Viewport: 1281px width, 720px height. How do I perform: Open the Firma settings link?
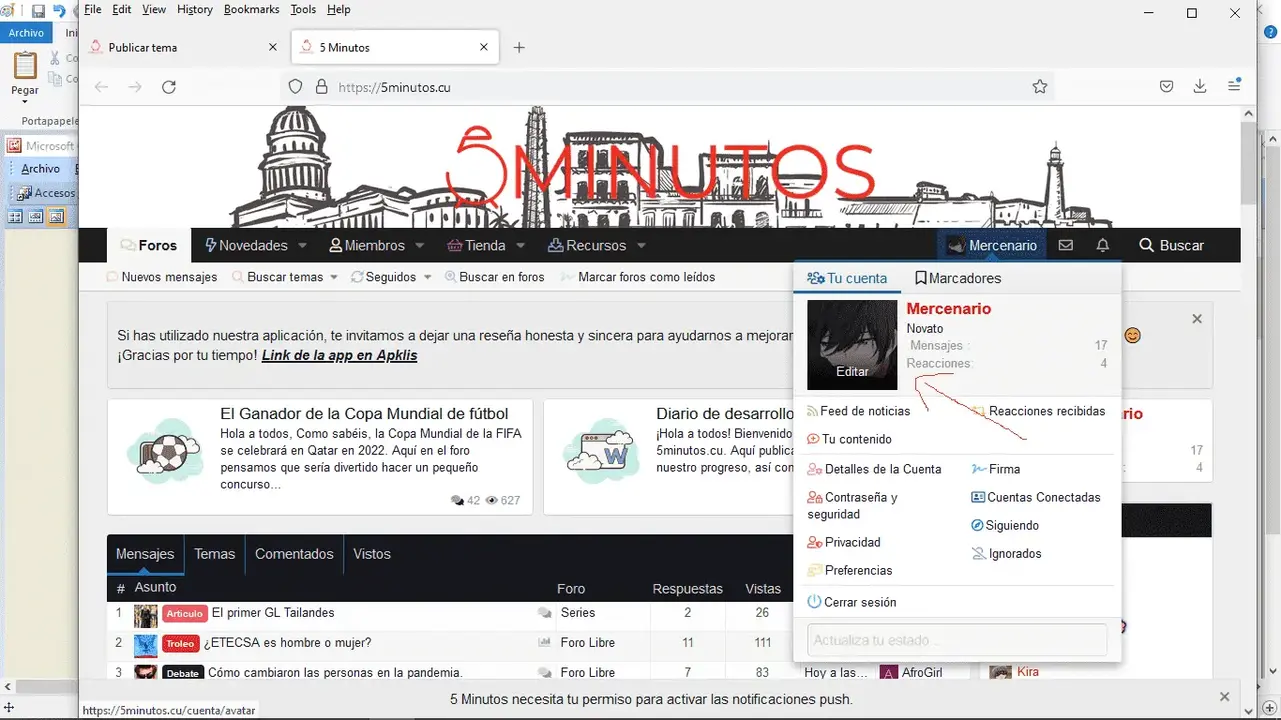coord(996,469)
